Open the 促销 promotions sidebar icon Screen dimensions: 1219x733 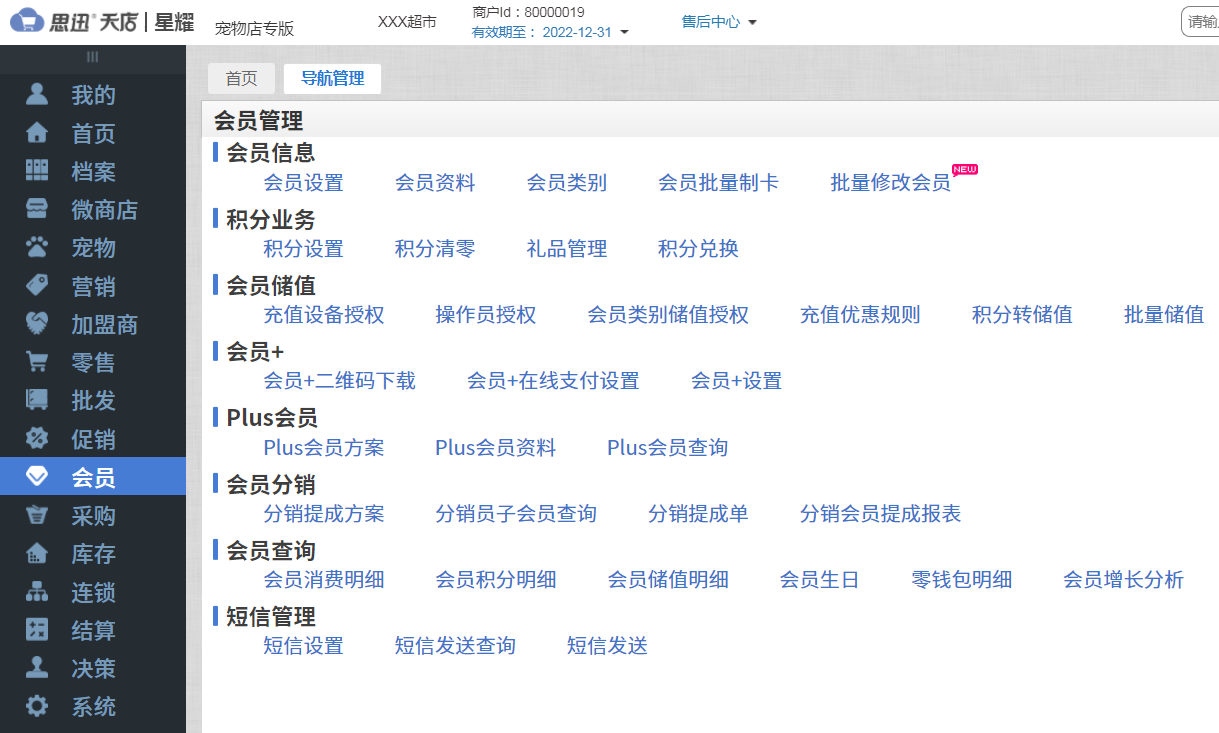point(38,438)
